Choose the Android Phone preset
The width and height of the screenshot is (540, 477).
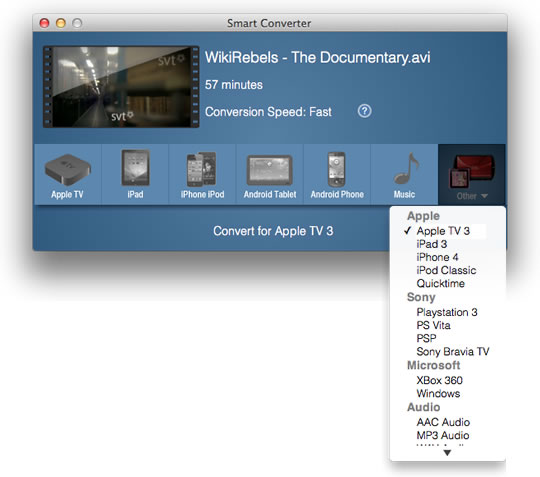[337, 175]
